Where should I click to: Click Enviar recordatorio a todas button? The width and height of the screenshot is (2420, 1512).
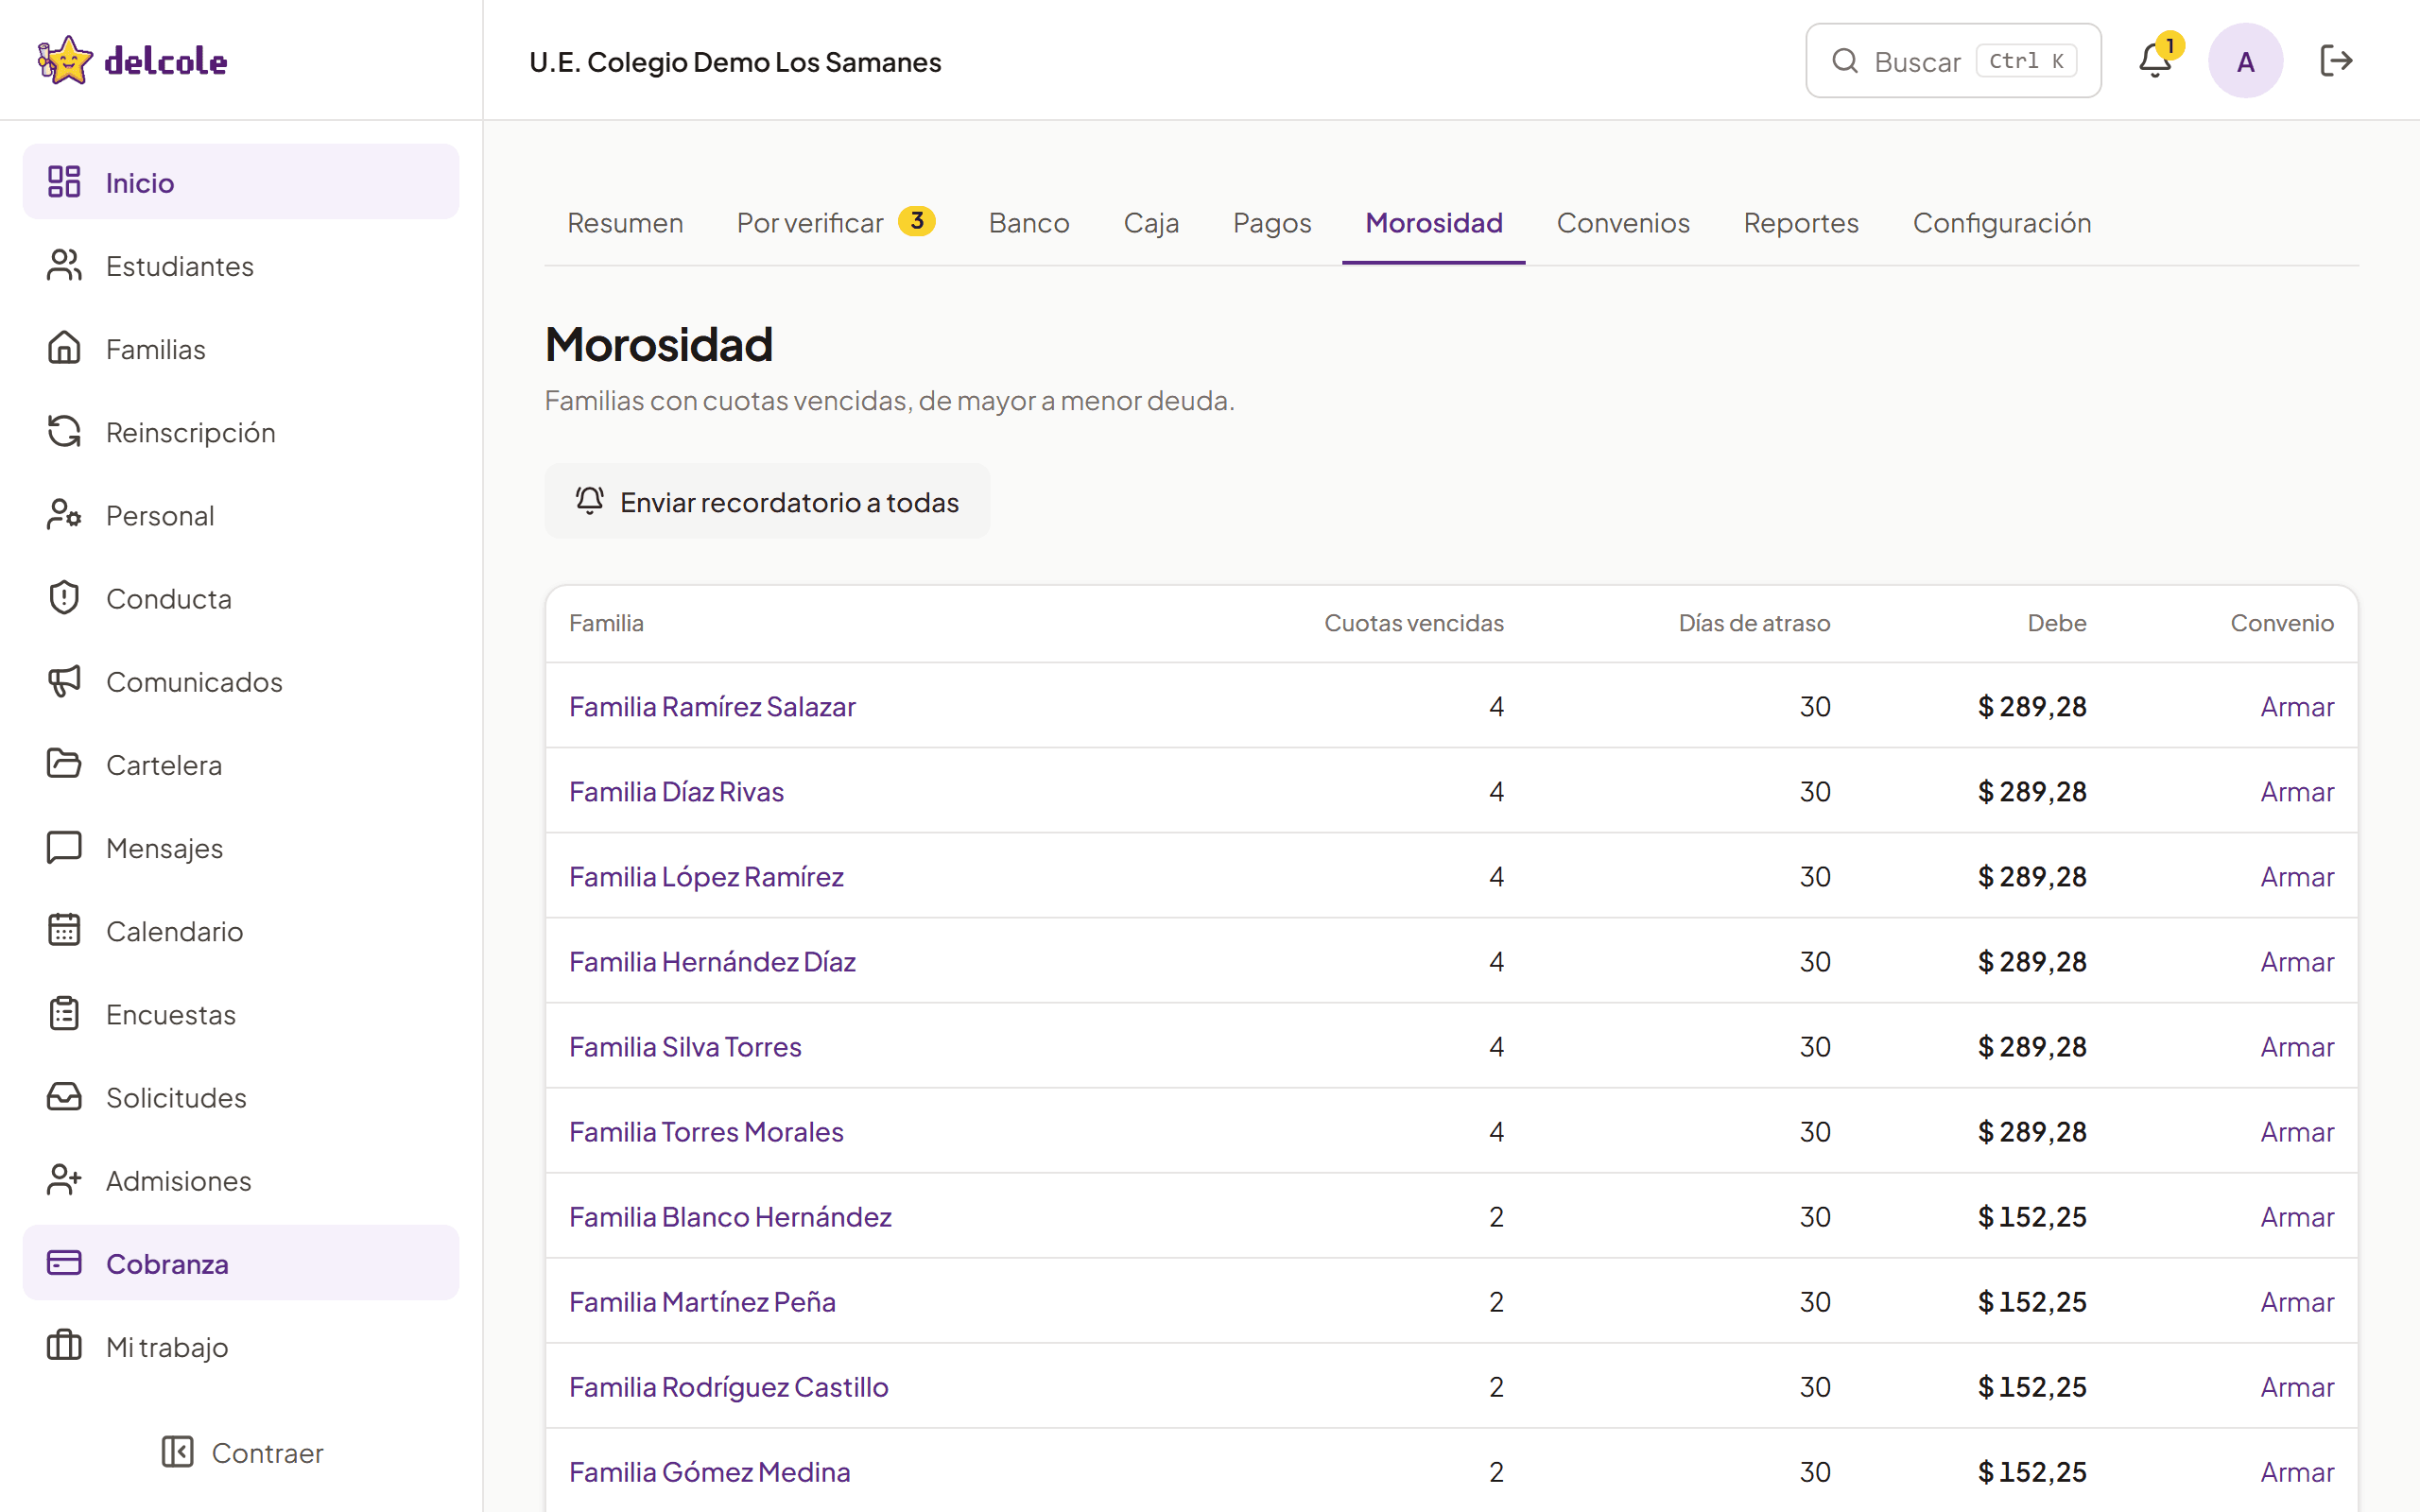[767, 501]
